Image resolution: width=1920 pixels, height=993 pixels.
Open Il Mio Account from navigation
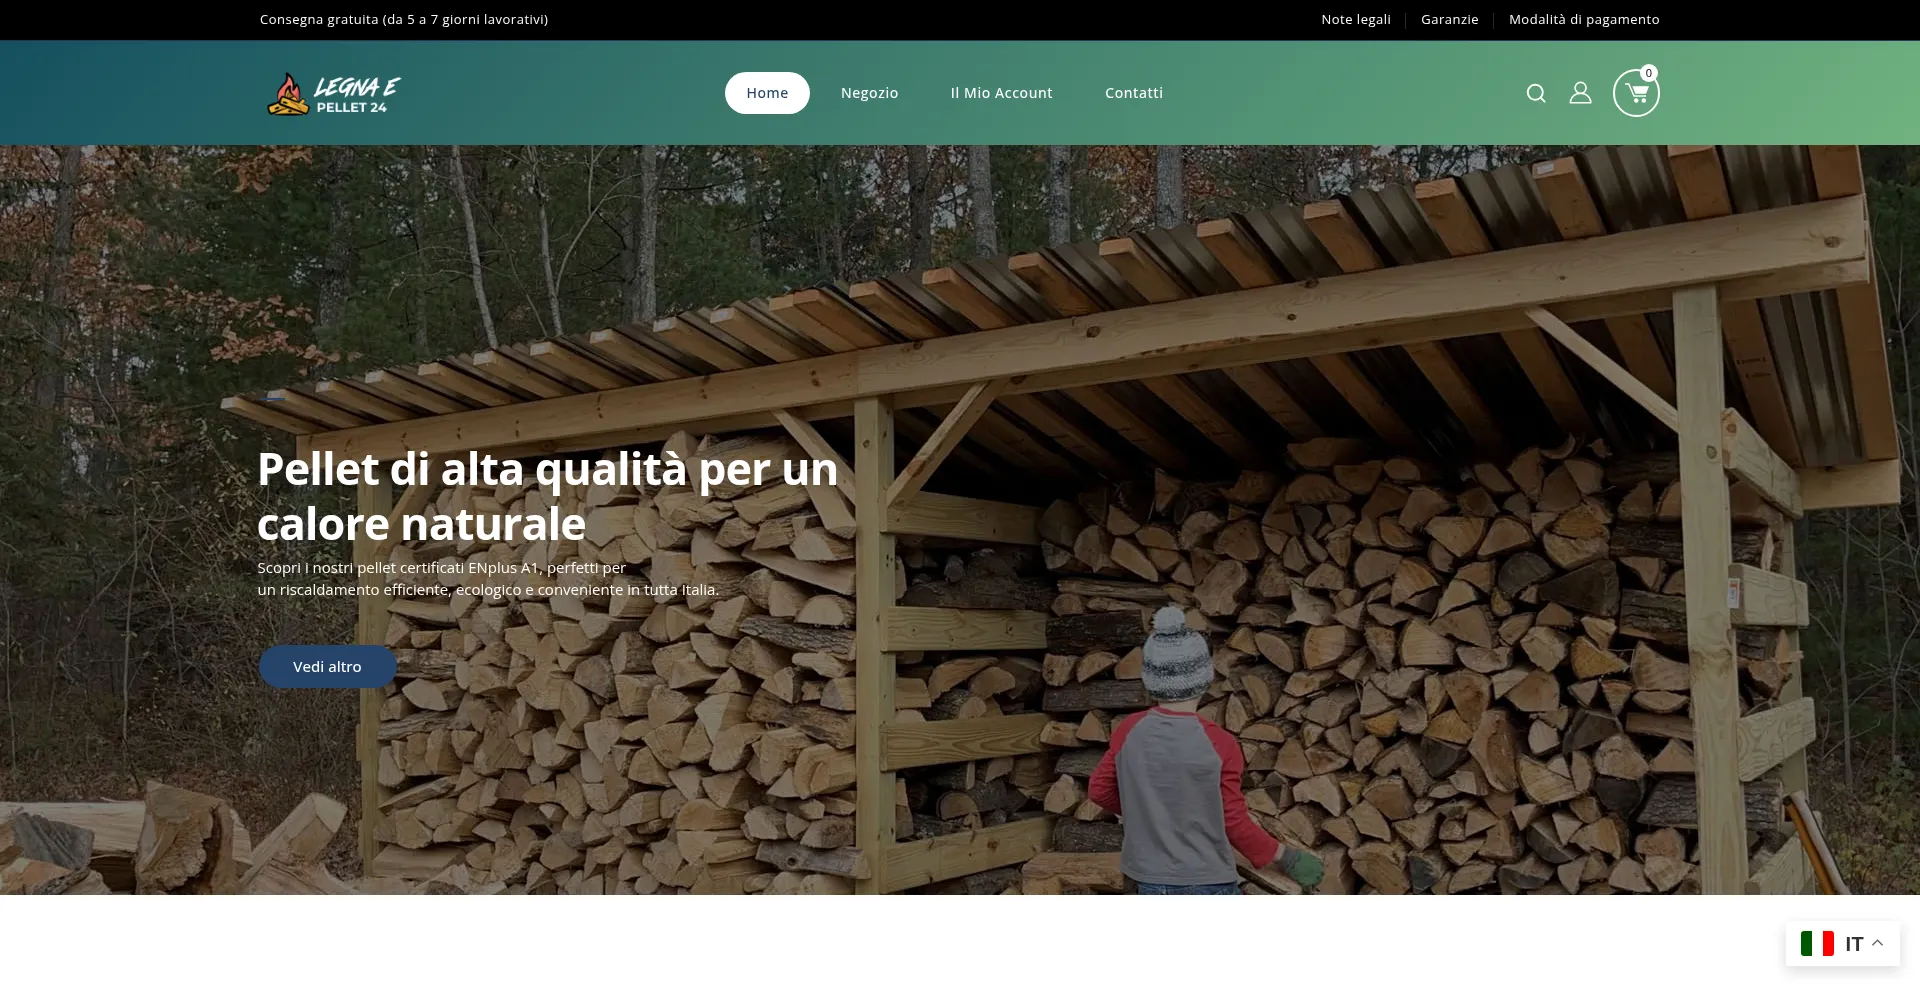tap(1001, 93)
